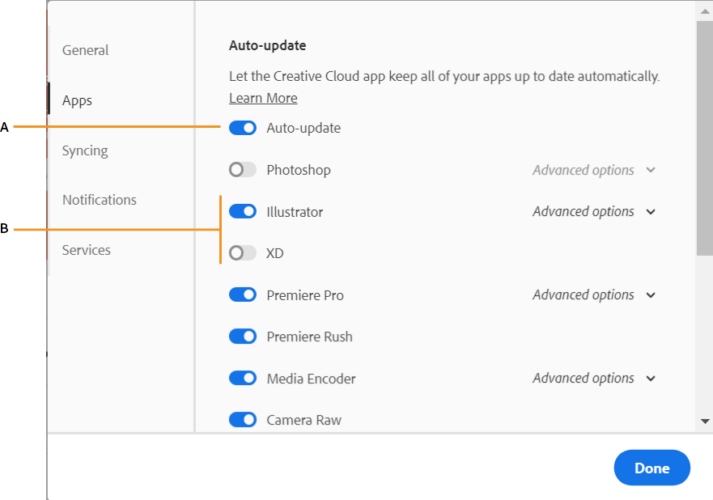Disable Media Encoder auto-update toggle
713x500 pixels.
click(x=243, y=378)
